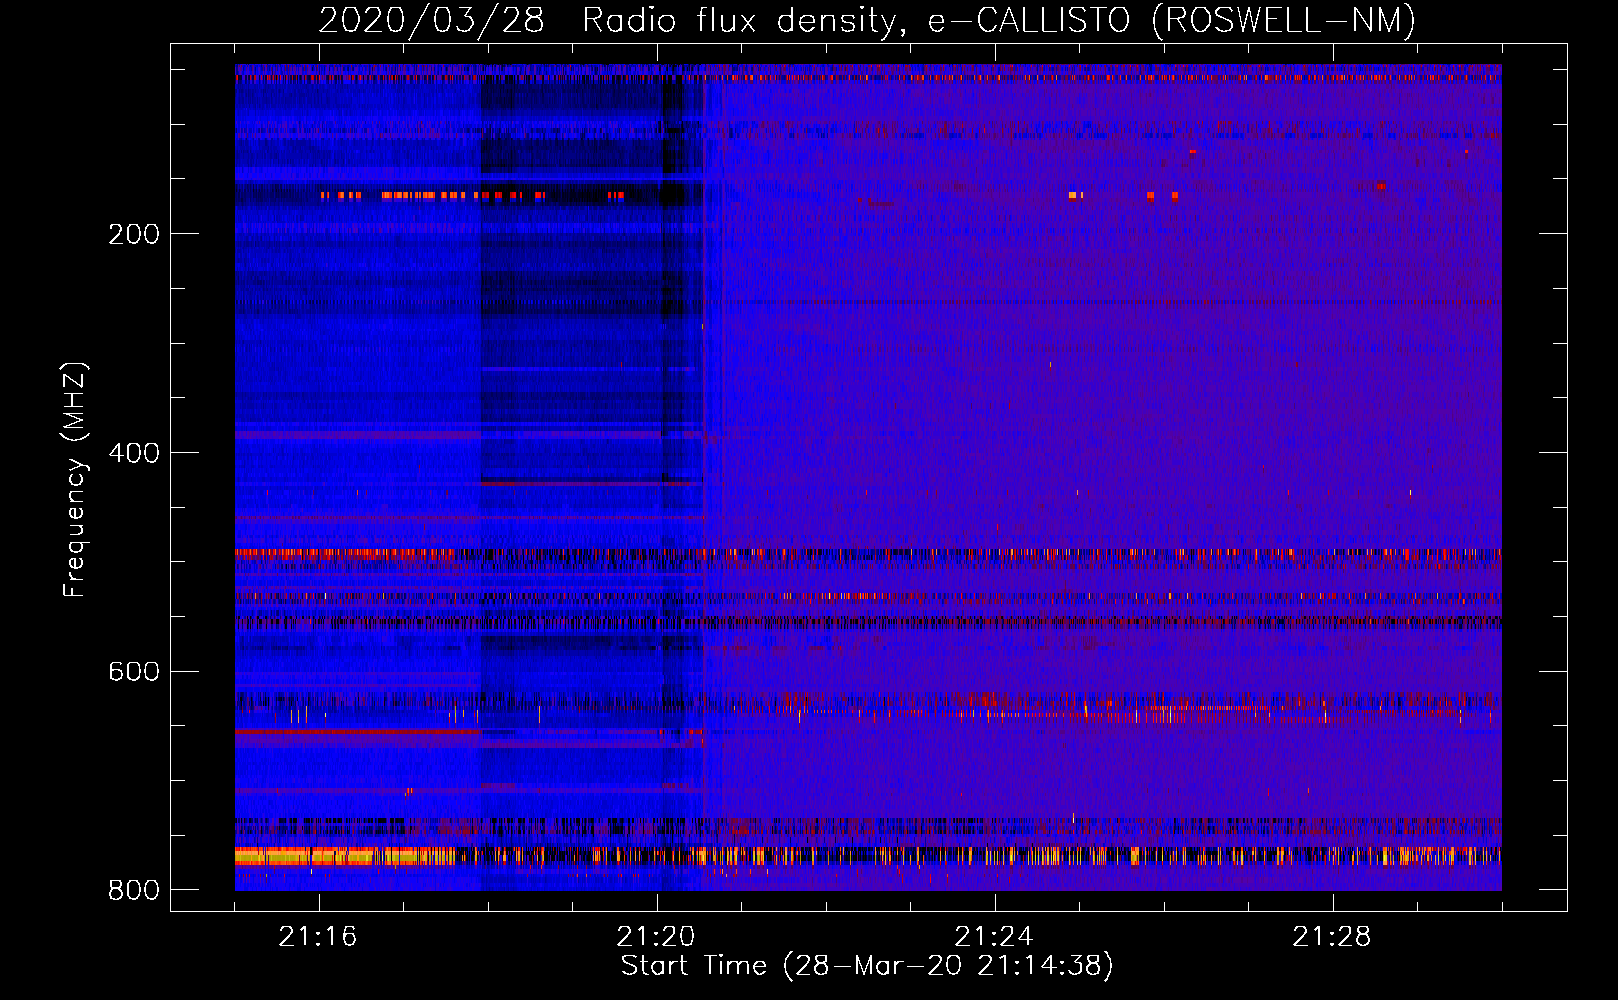The height and width of the screenshot is (1000, 1618).
Task: Click the plot title "Radio flux density, e-CALLISTO (ROSWELL-NM)"
Action: point(999,20)
